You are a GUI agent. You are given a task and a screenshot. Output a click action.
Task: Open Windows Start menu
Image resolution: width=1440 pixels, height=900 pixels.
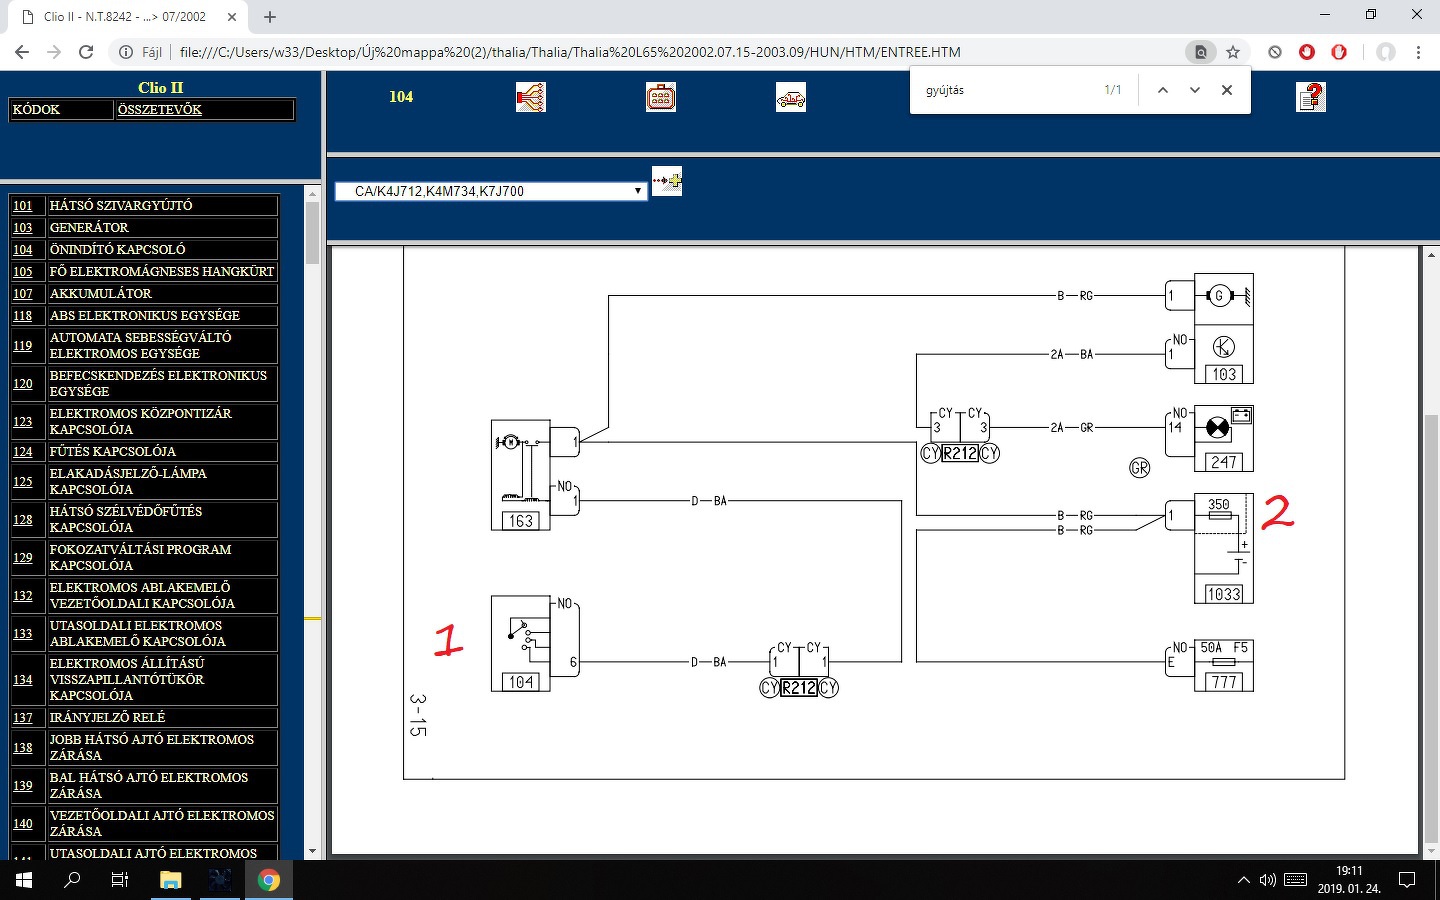pos(24,880)
